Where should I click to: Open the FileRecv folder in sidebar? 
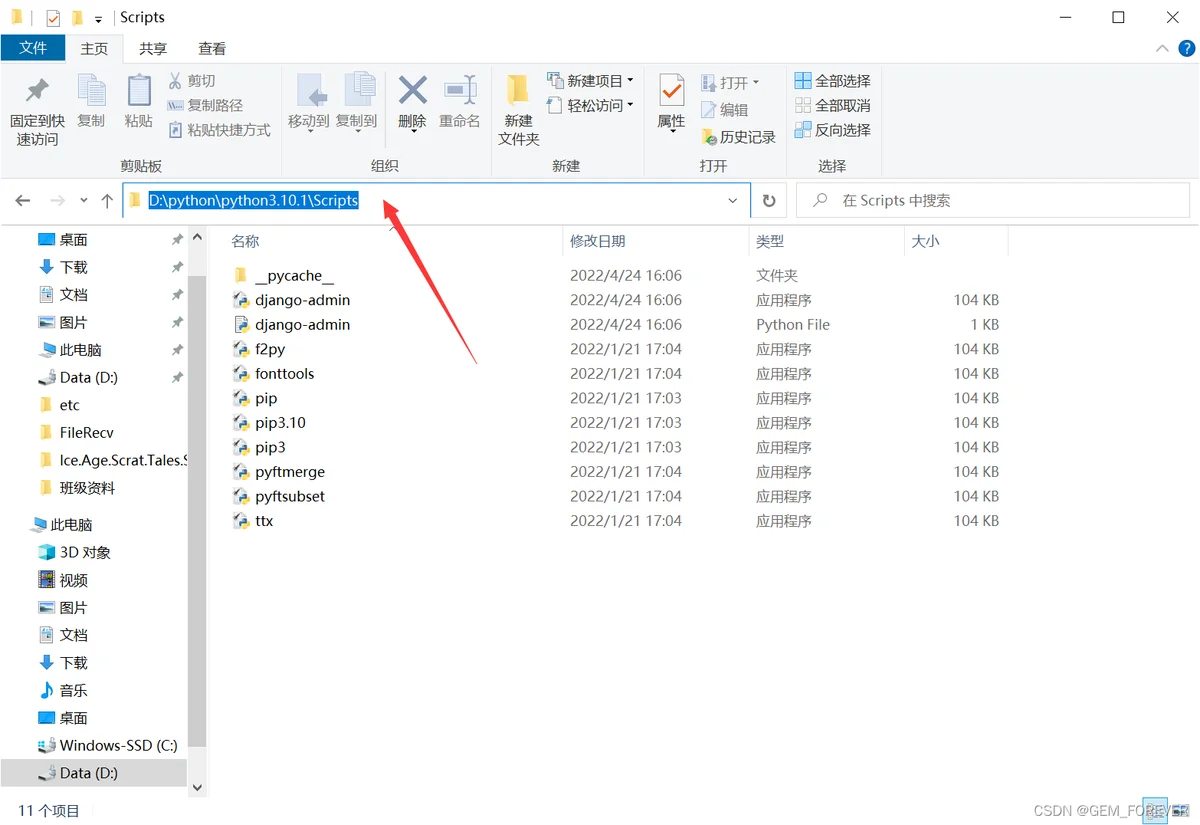[86, 432]
